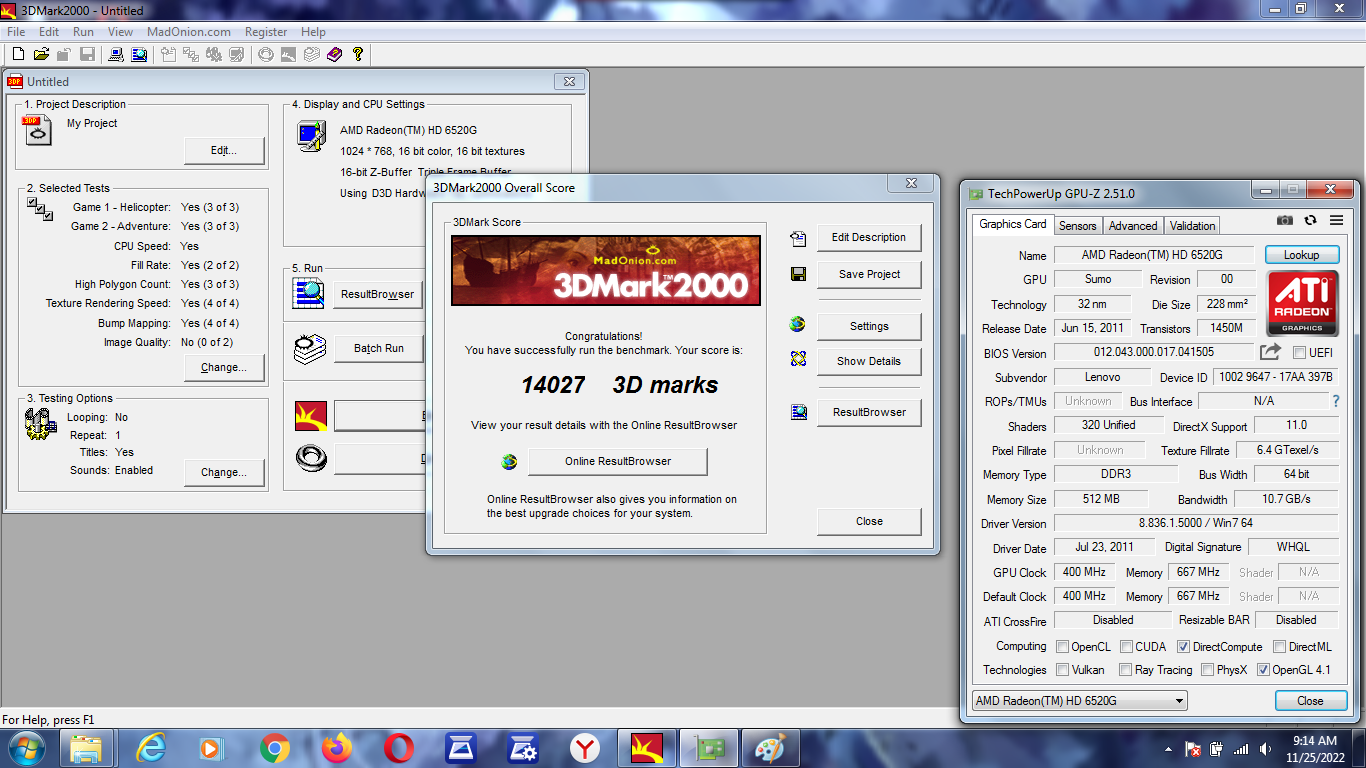Click the Show Details button

tap(869, 361)
